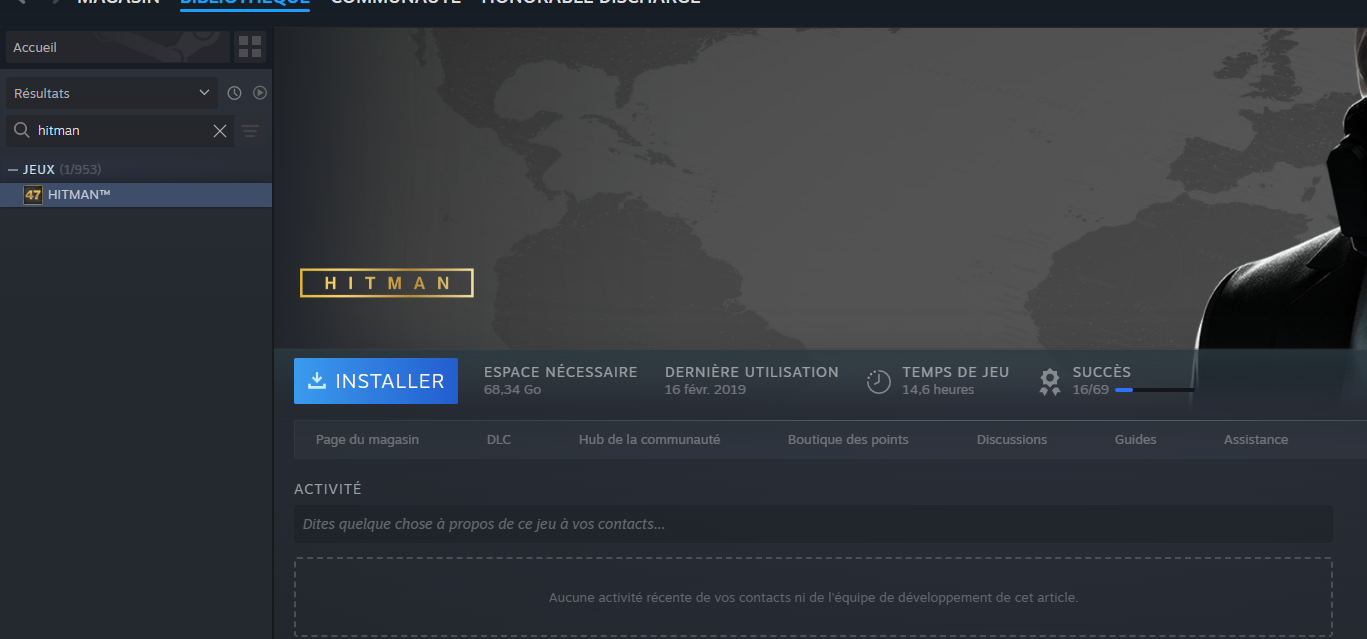This screenshot has width=1367, height=639.
Task: Open advanced filter options icon
Action: [250, 131]
